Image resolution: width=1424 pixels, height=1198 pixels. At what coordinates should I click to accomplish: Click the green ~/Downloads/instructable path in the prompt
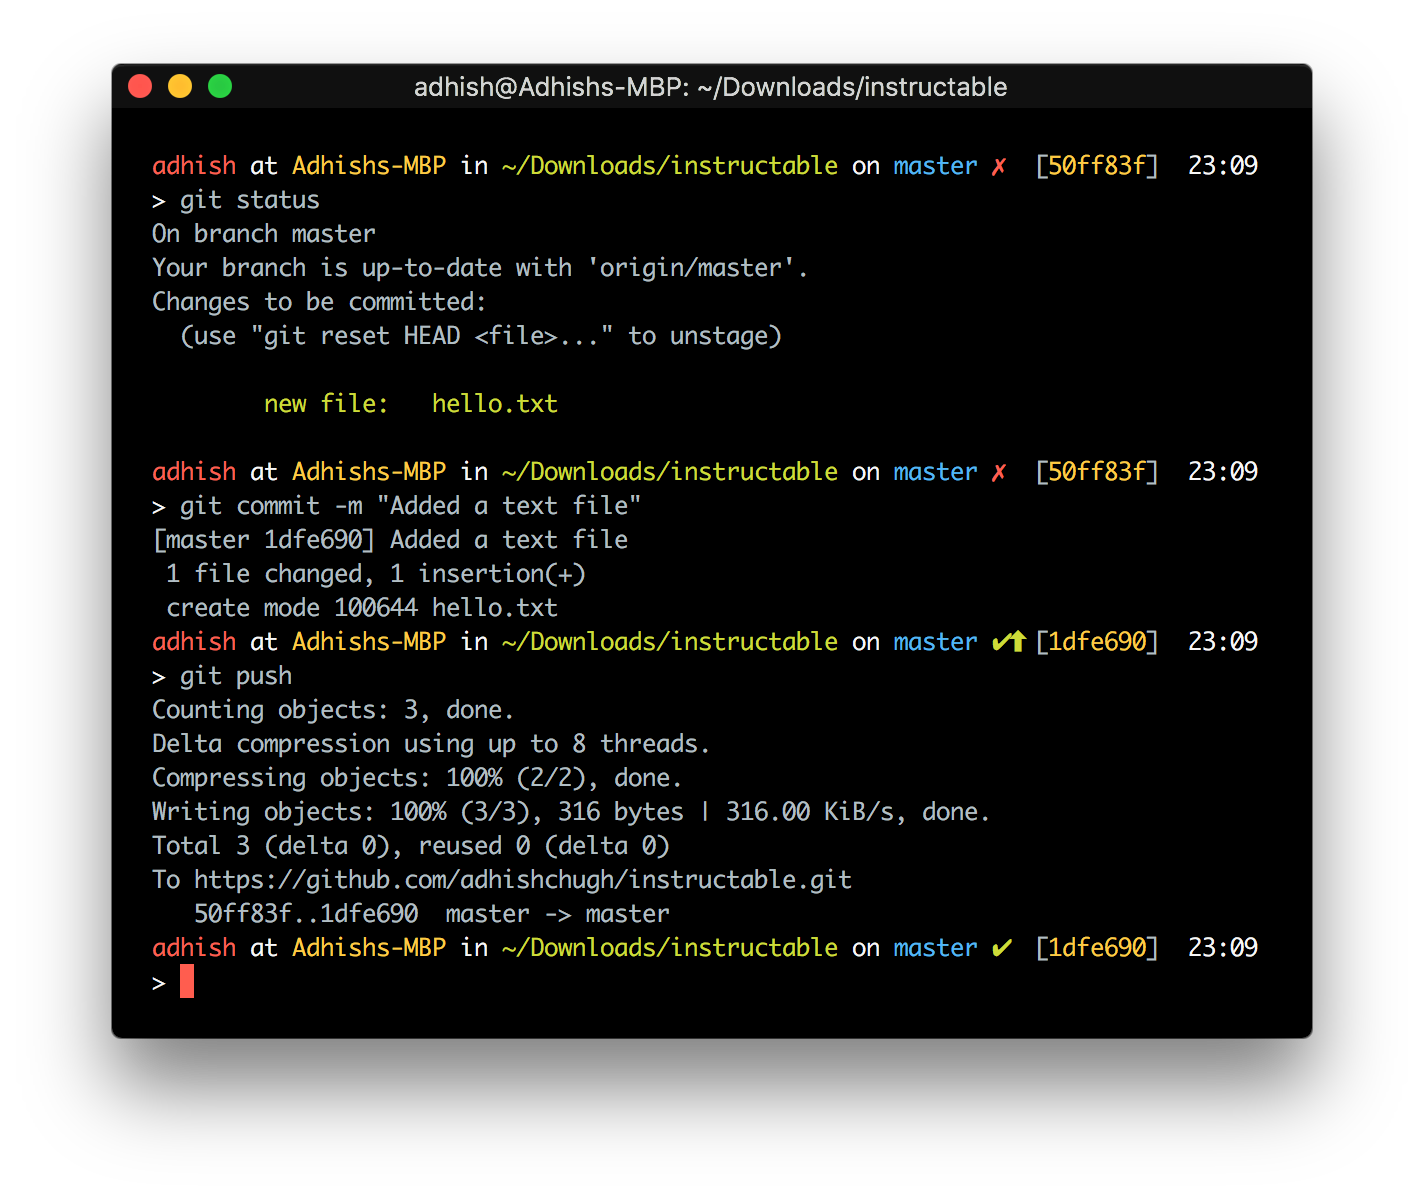click(669, 166)
